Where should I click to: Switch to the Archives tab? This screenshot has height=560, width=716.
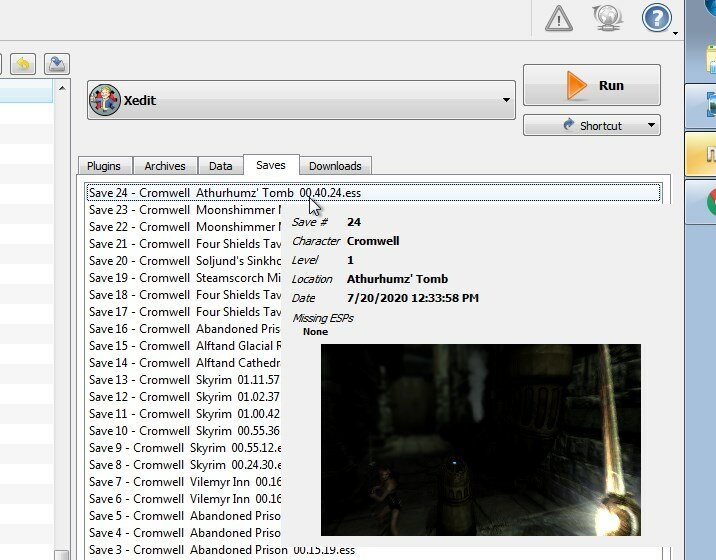pyautogui.click(x=165, y=166)
